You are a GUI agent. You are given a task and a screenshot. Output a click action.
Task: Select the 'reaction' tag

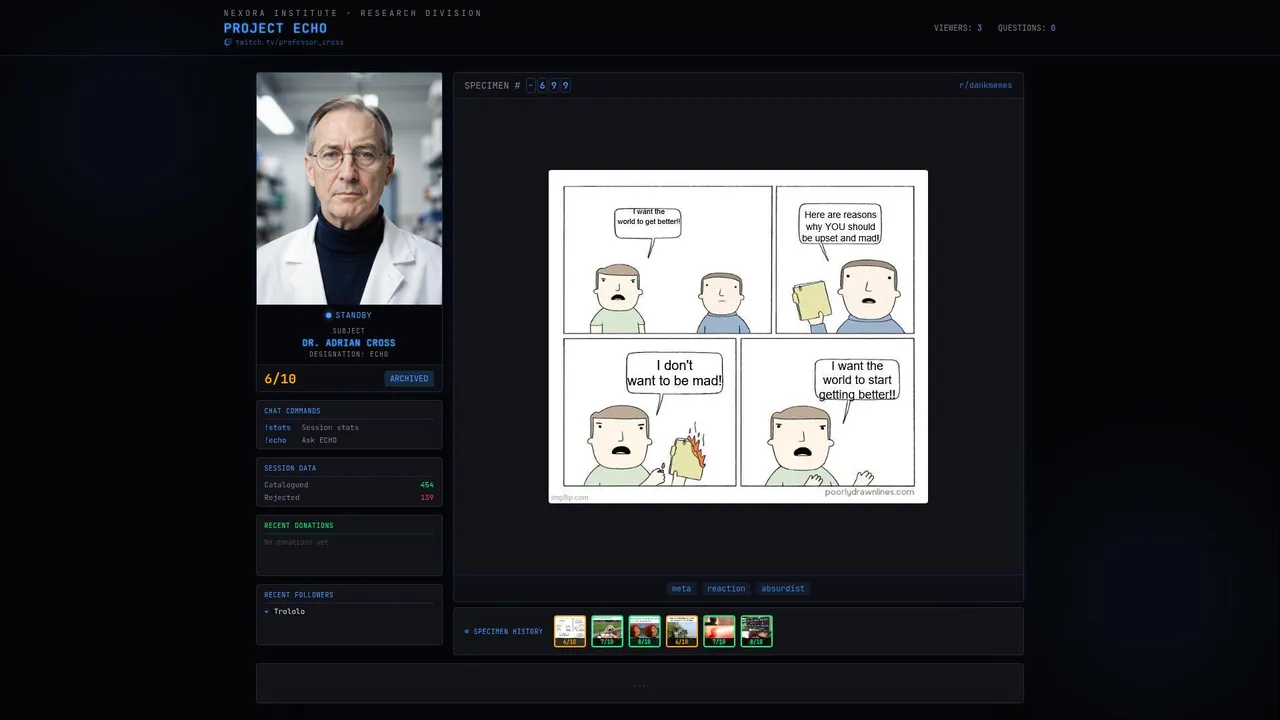point(726,588)
